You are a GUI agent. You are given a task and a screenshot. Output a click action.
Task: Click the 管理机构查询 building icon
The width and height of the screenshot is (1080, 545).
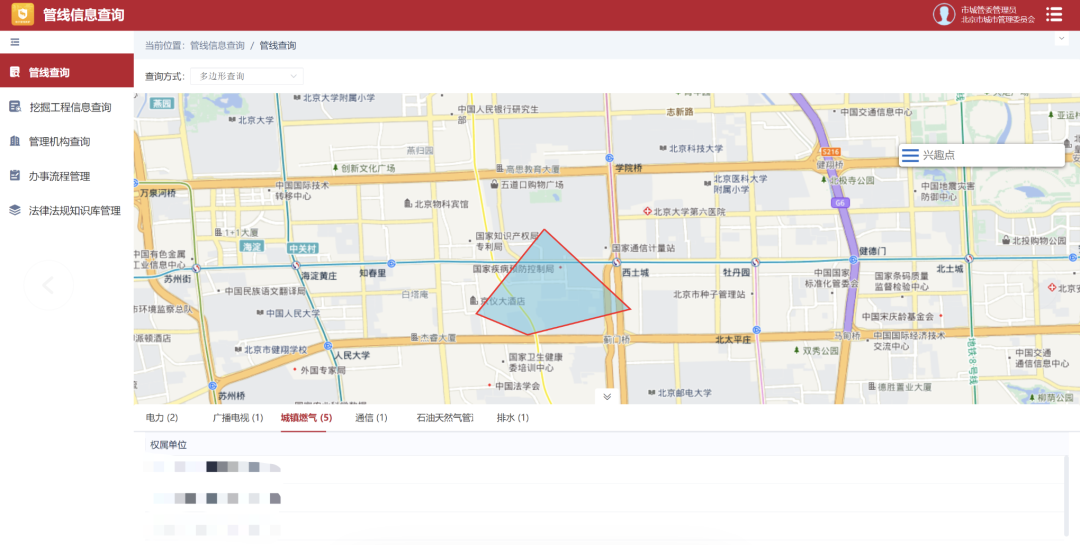coord(15,141)
